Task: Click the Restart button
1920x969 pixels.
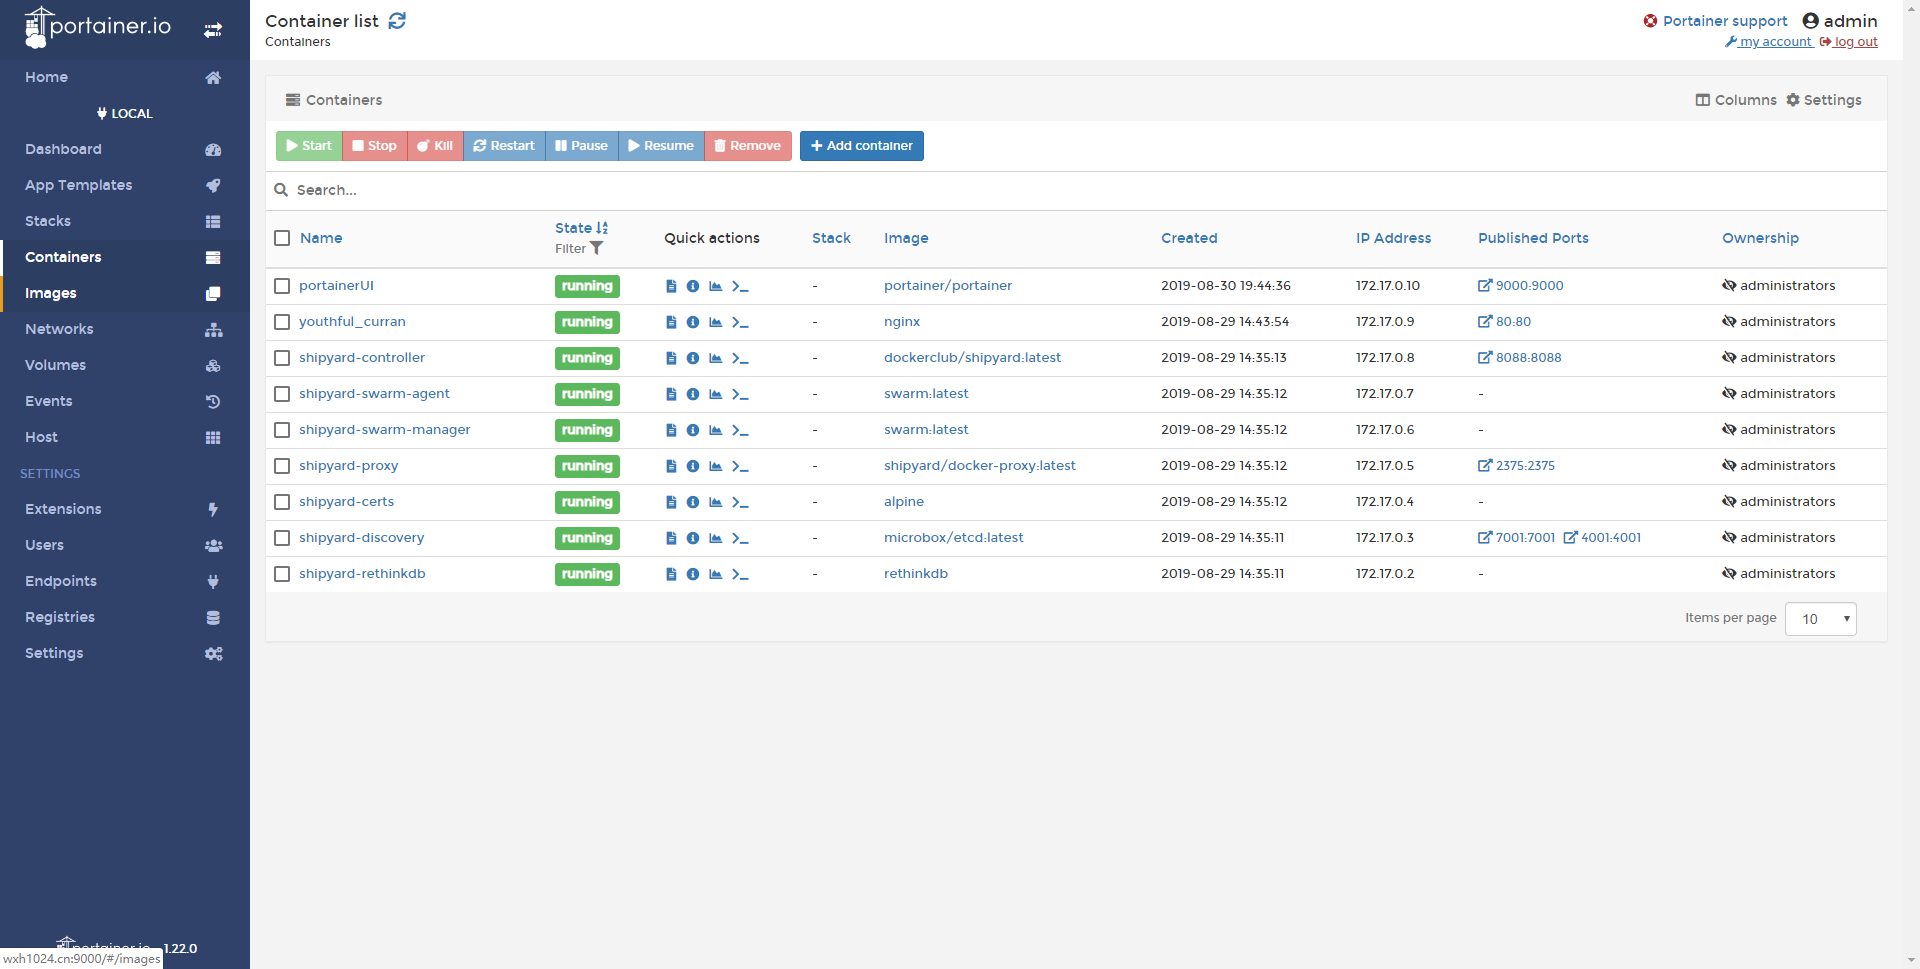Action: 504,146
